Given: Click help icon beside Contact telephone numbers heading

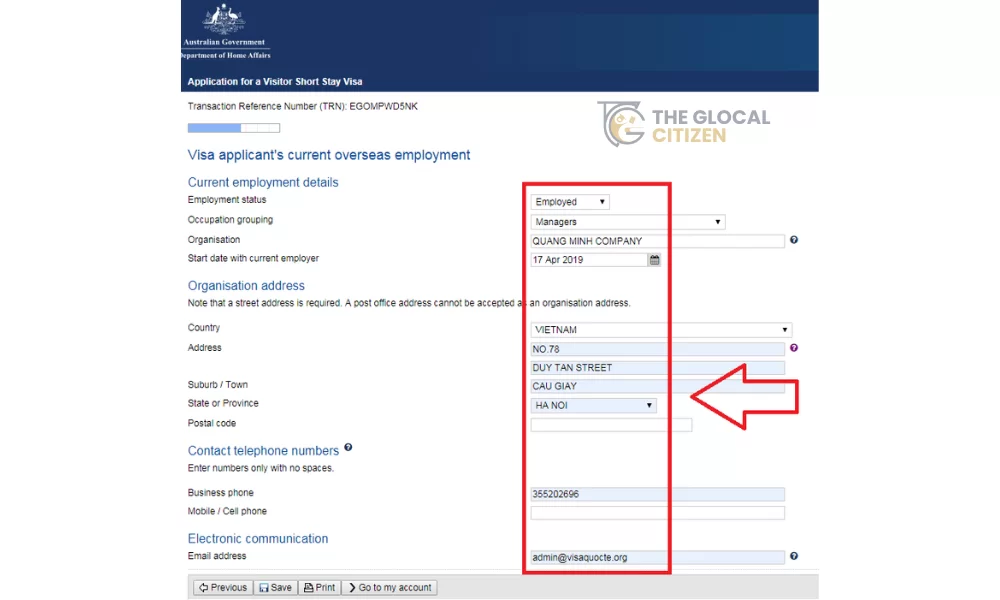Looking at the screenshot, I should tap(348, 448).
